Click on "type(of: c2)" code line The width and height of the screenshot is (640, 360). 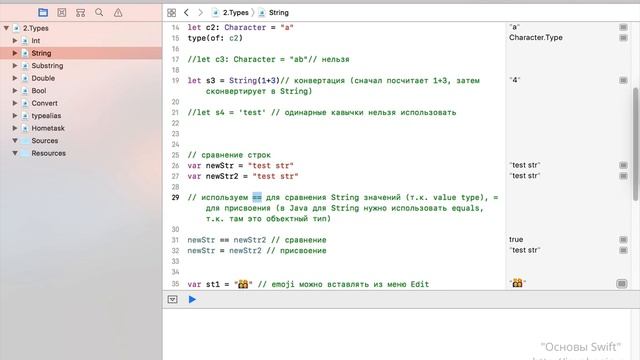pos(215,38)
